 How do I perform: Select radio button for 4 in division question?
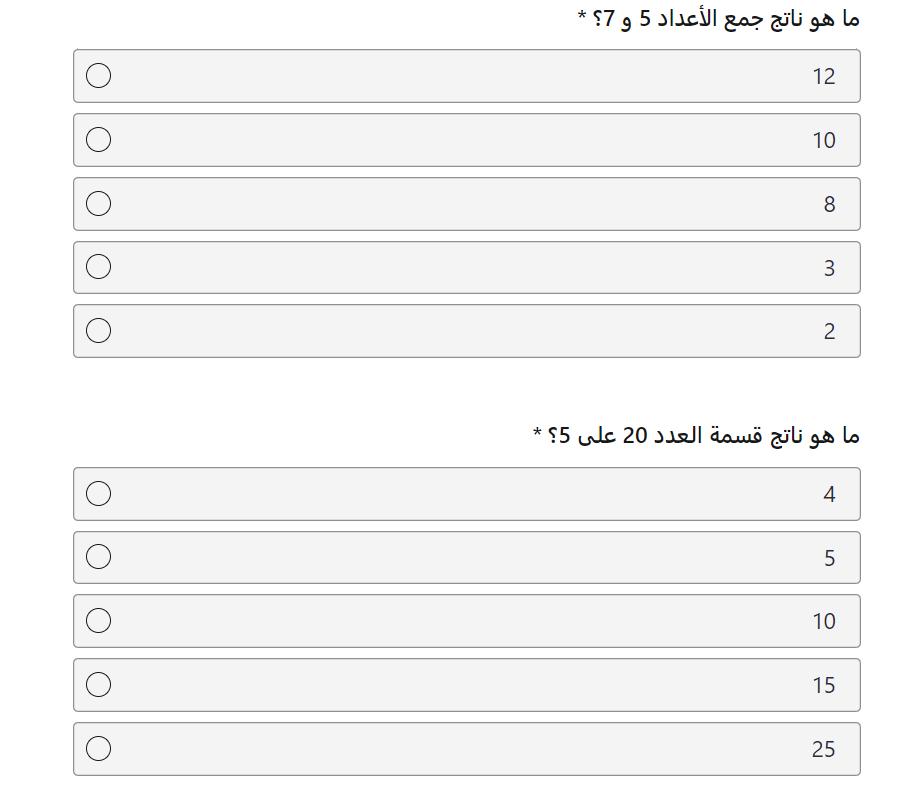pos(98,494)
